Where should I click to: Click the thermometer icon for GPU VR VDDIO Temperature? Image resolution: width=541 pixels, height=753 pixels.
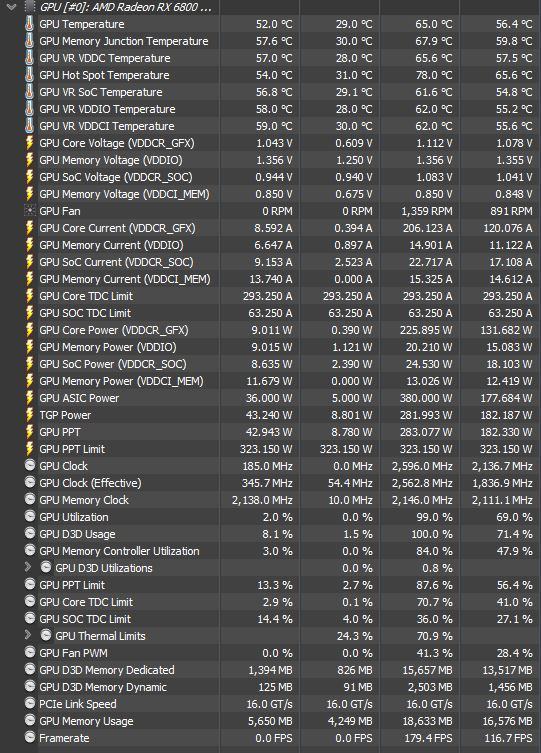pos(30,109)
